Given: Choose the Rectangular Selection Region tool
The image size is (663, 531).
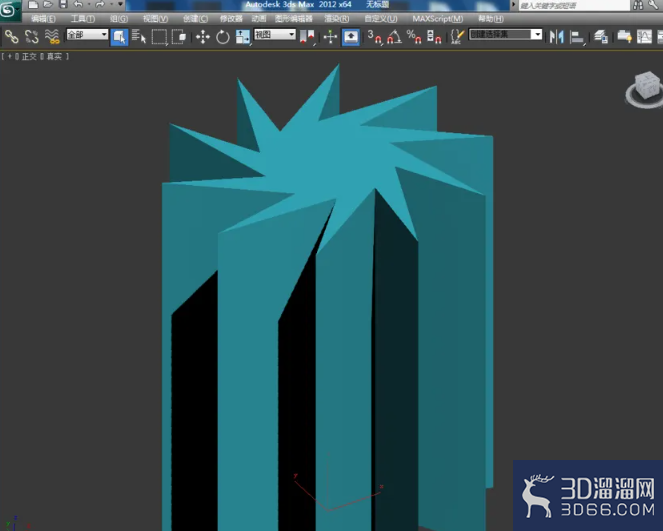Looking at the screenshot, I should tap(159, 37).
